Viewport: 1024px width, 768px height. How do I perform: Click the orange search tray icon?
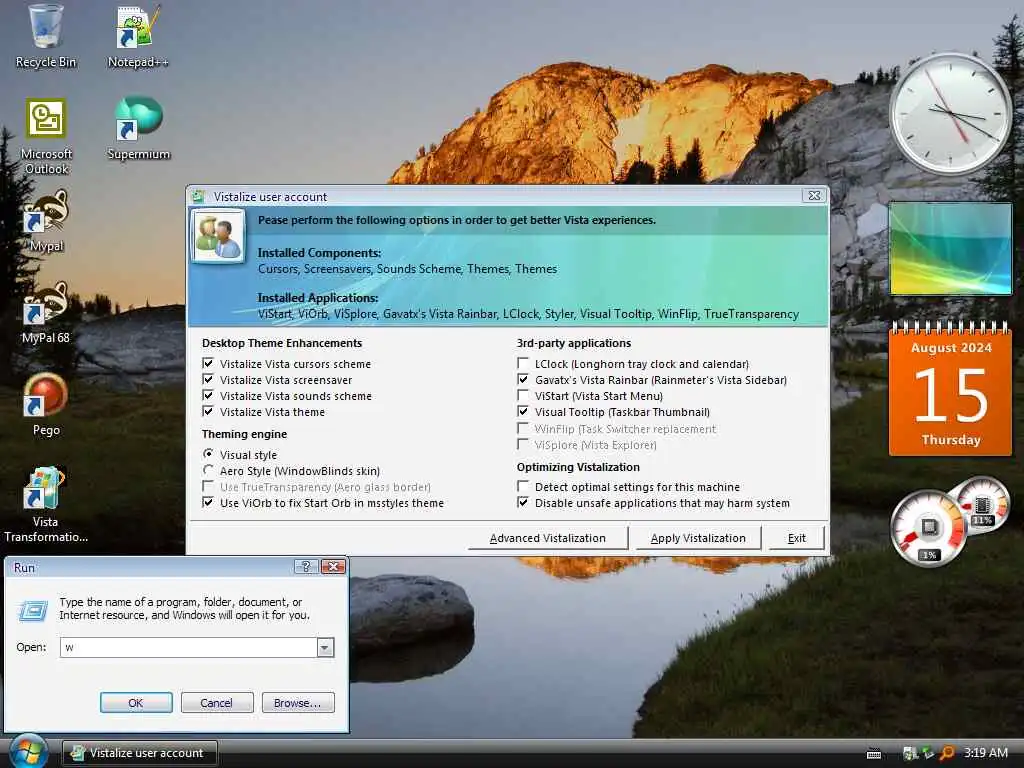pyautogui.click(x=946, y=753)
